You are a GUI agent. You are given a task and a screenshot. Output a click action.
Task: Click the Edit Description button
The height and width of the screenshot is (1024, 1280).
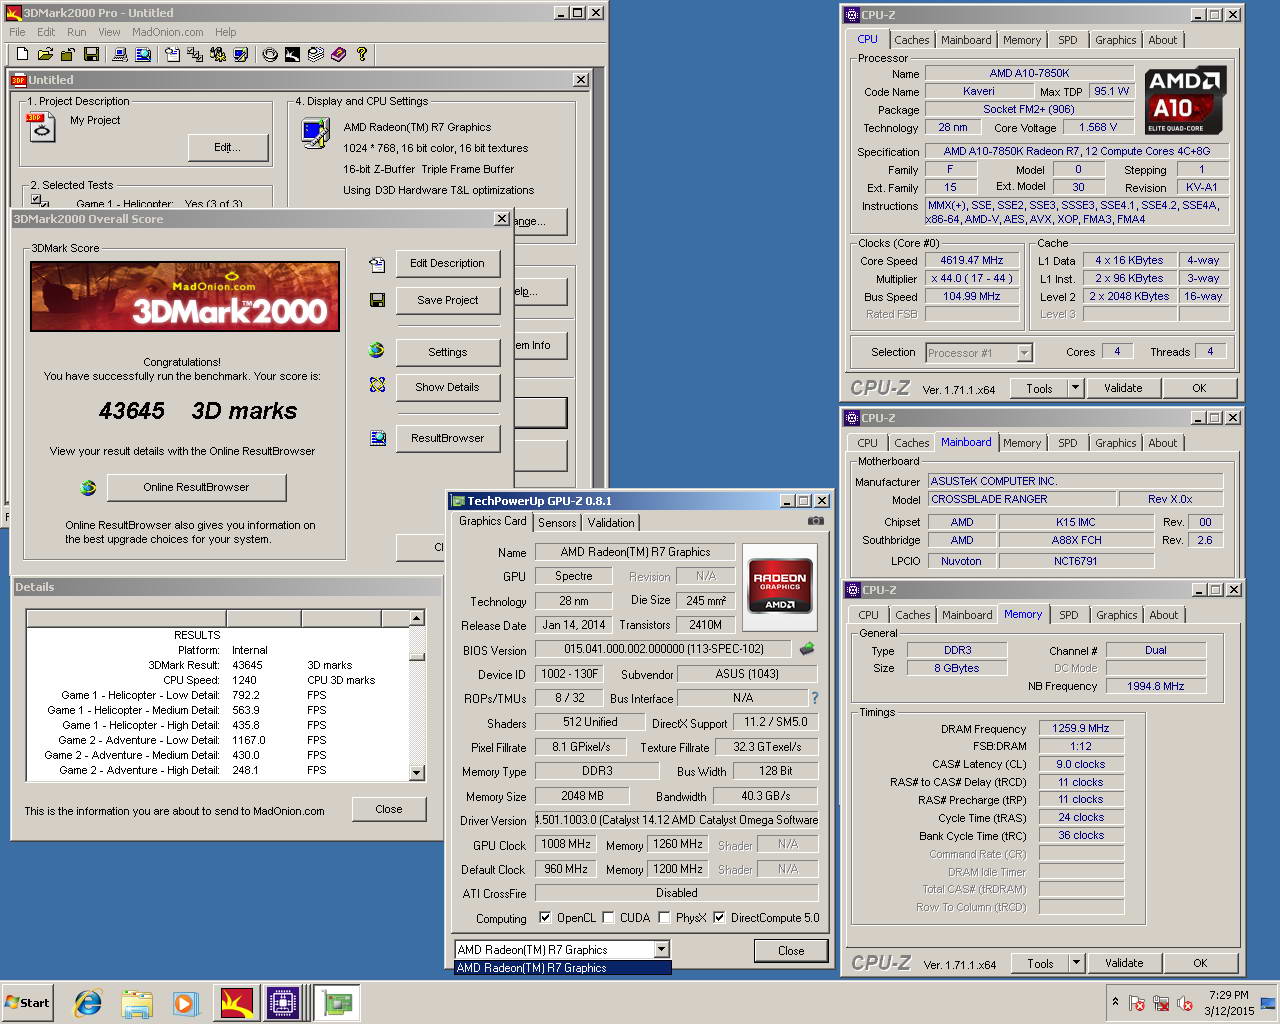coord(447,263)
